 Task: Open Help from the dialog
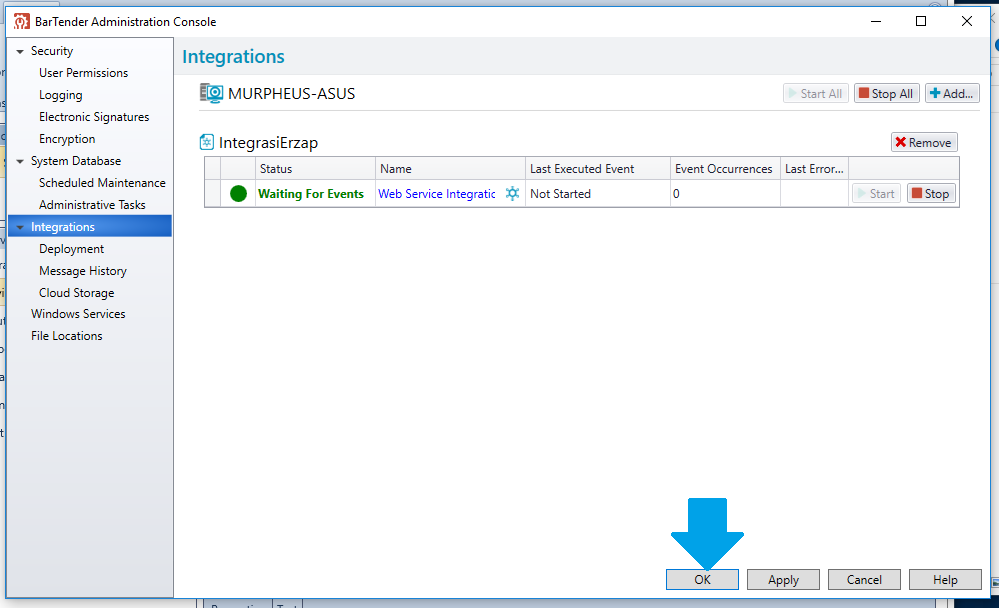(x=945, y=579)
